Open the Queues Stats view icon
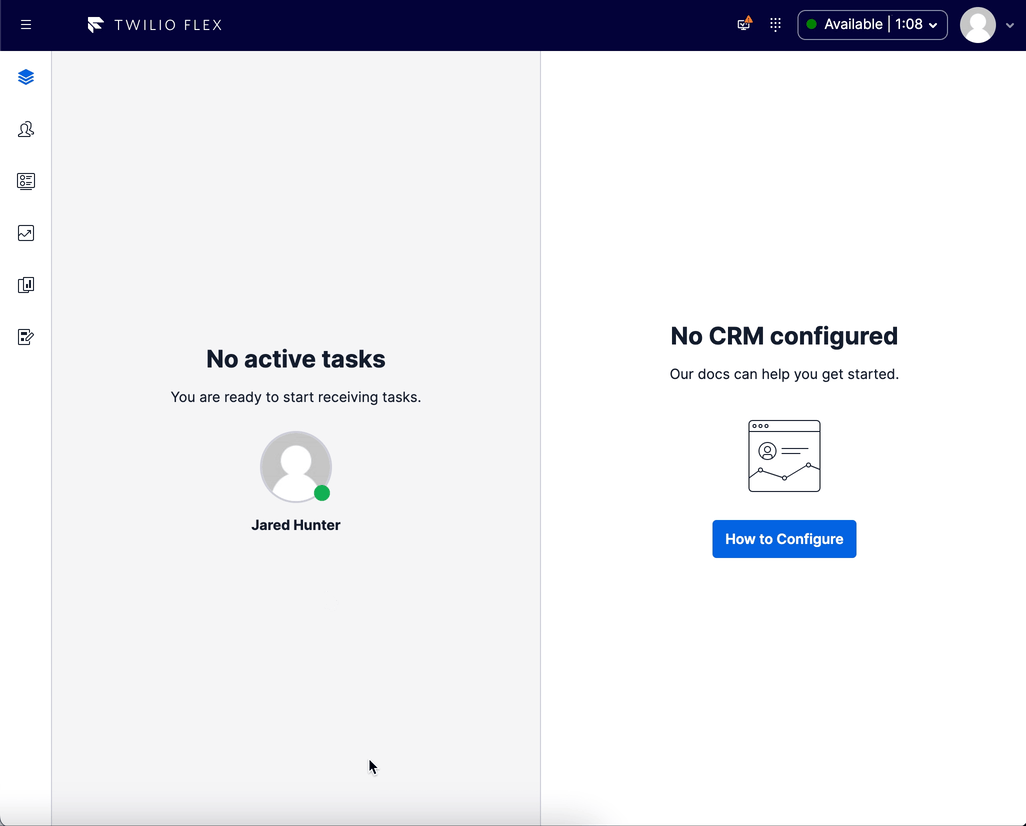Viewport: 1026px width, 826px height. pyautogui.click(x=25, y=181)
